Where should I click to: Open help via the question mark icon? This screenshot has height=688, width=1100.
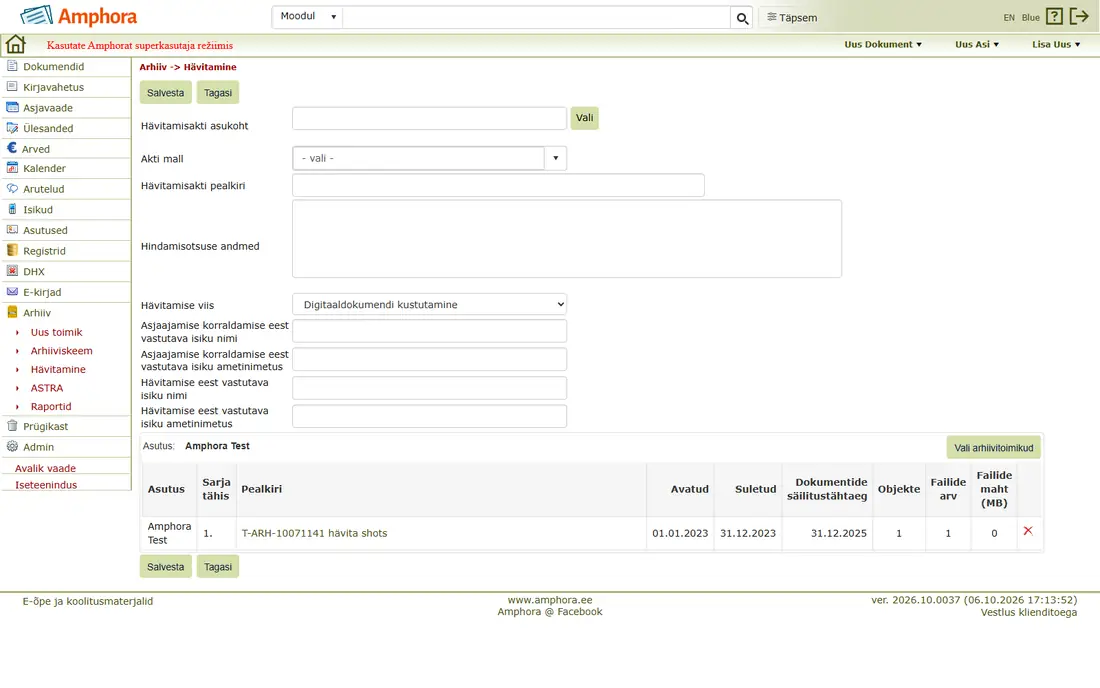pyautogui.click(x=1054, y=17)
